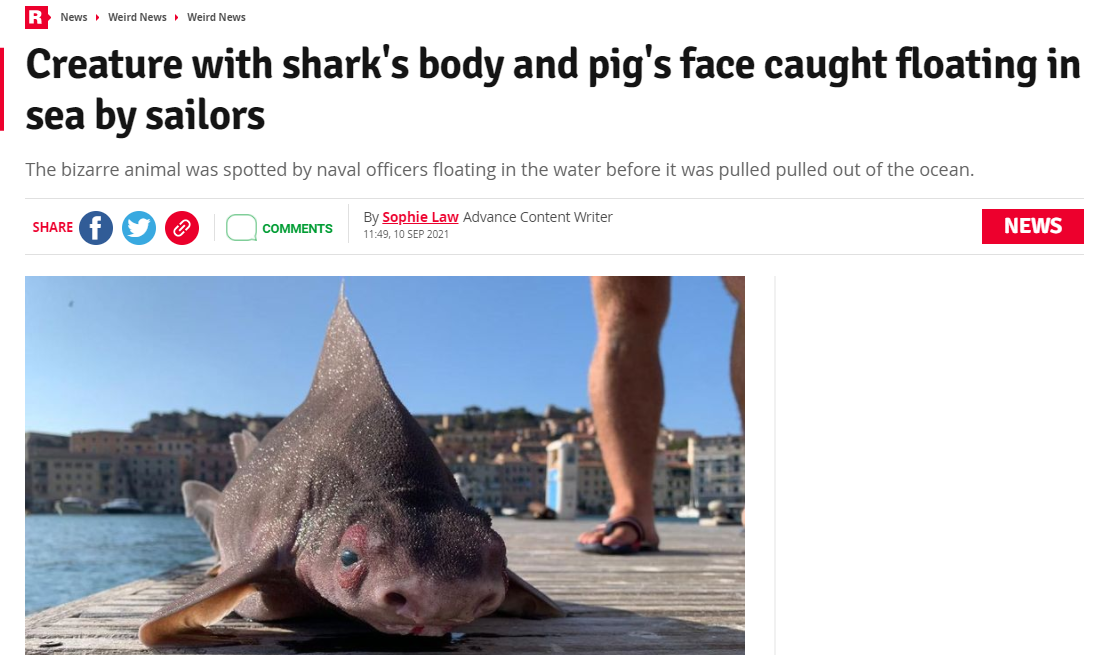This screenshot has height=655, width=1105.
Task: Click the red arrow after News breadcrumb
Action: click(97, 18)
